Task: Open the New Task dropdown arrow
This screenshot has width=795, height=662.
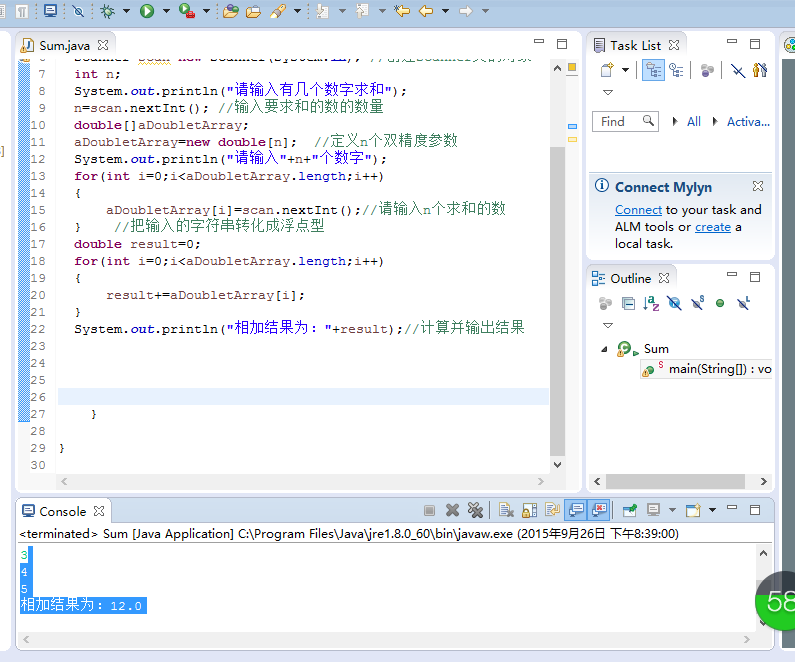Action: 626,70
